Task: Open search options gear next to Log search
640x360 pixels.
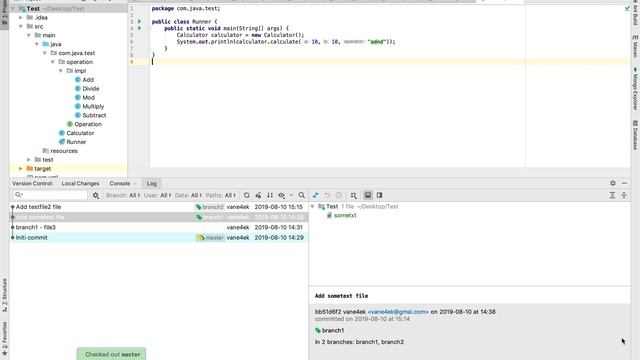Action: pyautogui.click(x=96, y=196)
